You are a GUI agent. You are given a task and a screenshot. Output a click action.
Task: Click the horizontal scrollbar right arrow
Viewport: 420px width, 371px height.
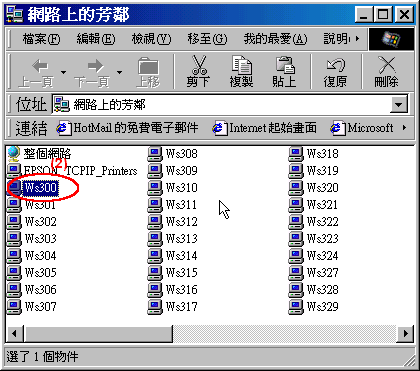point(405,333)
